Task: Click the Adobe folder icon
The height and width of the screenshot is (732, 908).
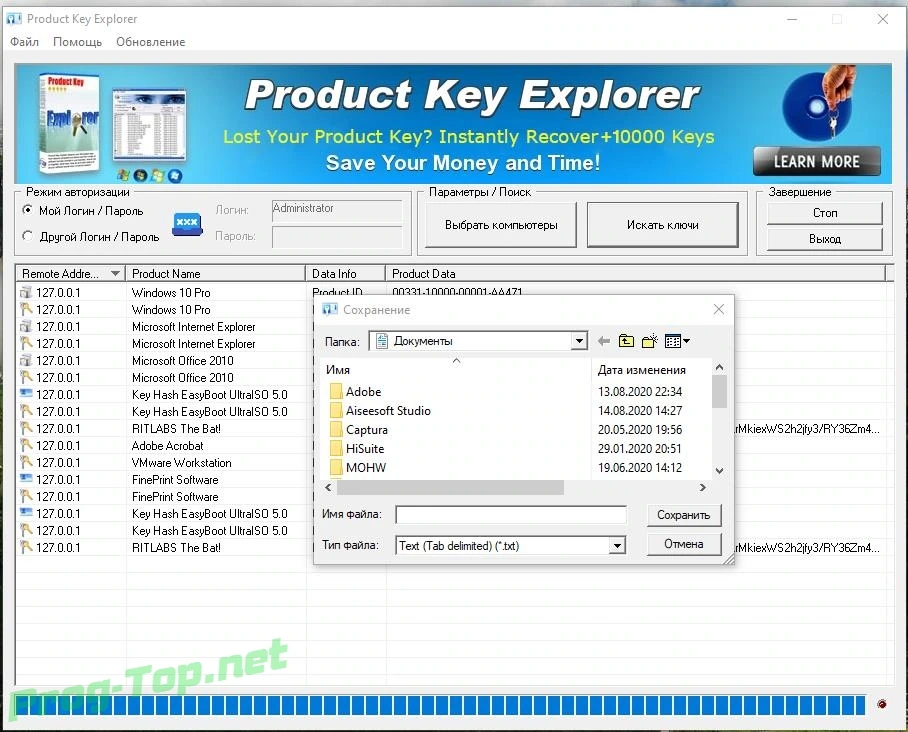Action: click(x=336, y=391)
